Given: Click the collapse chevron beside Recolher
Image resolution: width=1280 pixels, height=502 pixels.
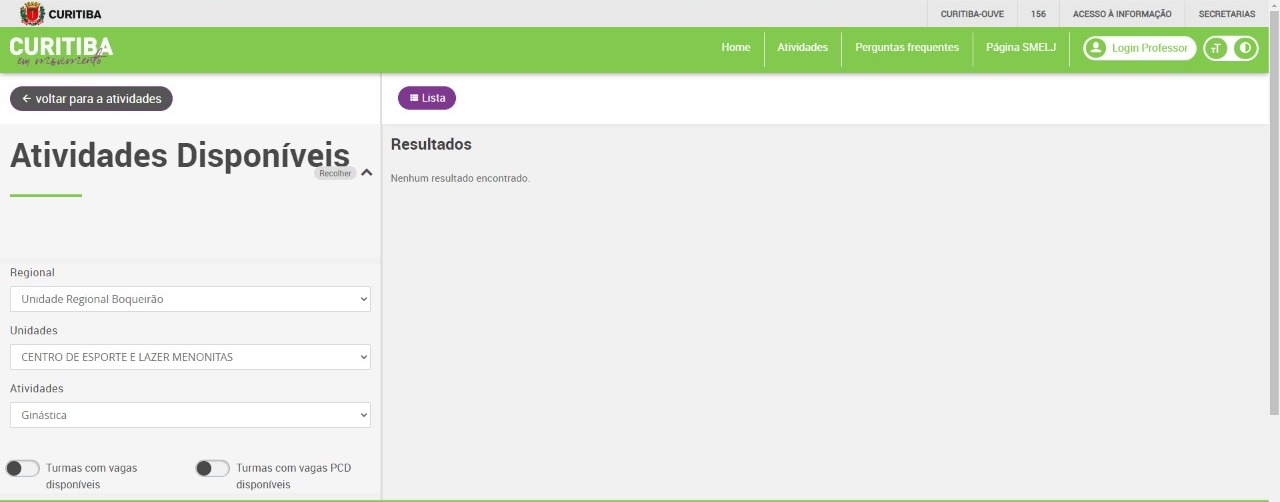Looking at the screenshot, I should 367,173.
